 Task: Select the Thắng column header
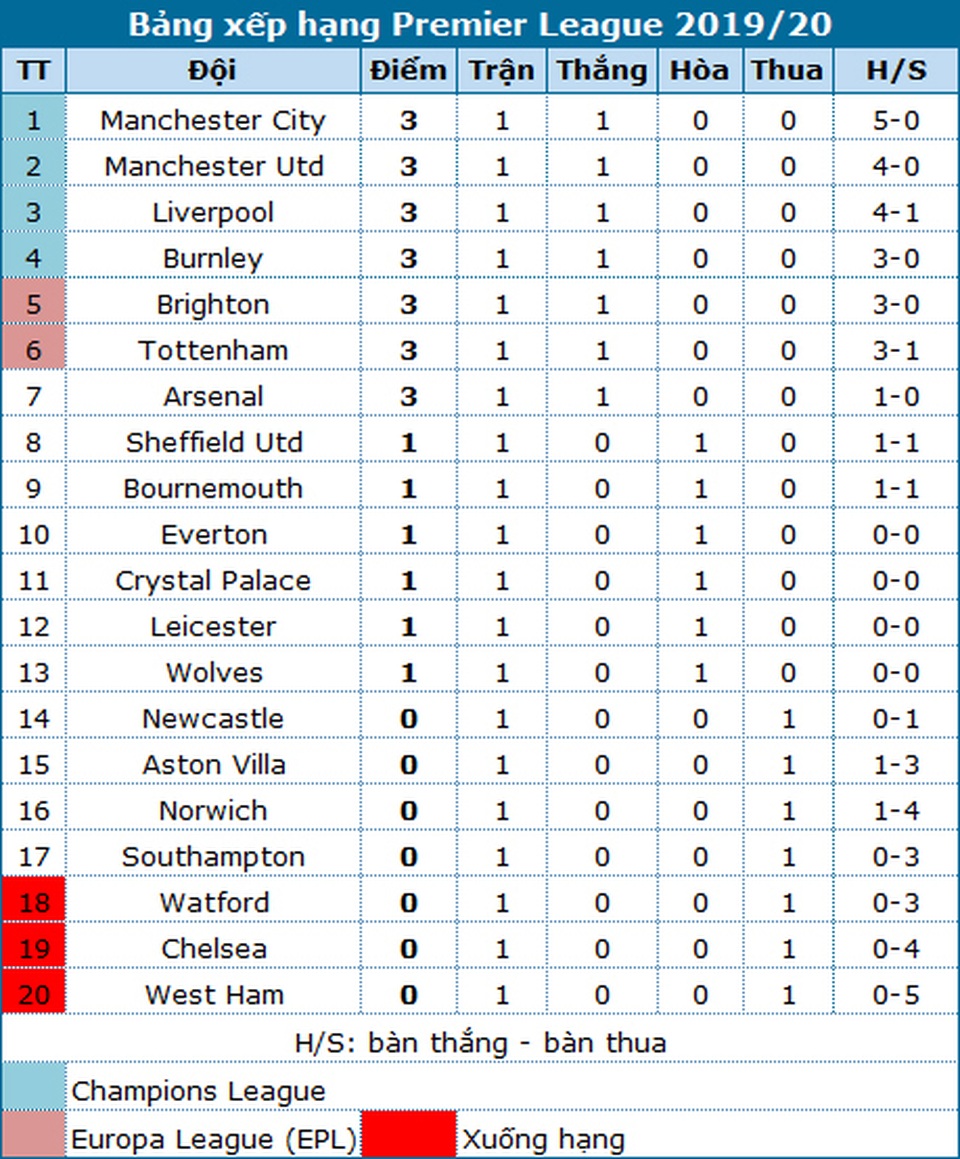coord(601,71)
